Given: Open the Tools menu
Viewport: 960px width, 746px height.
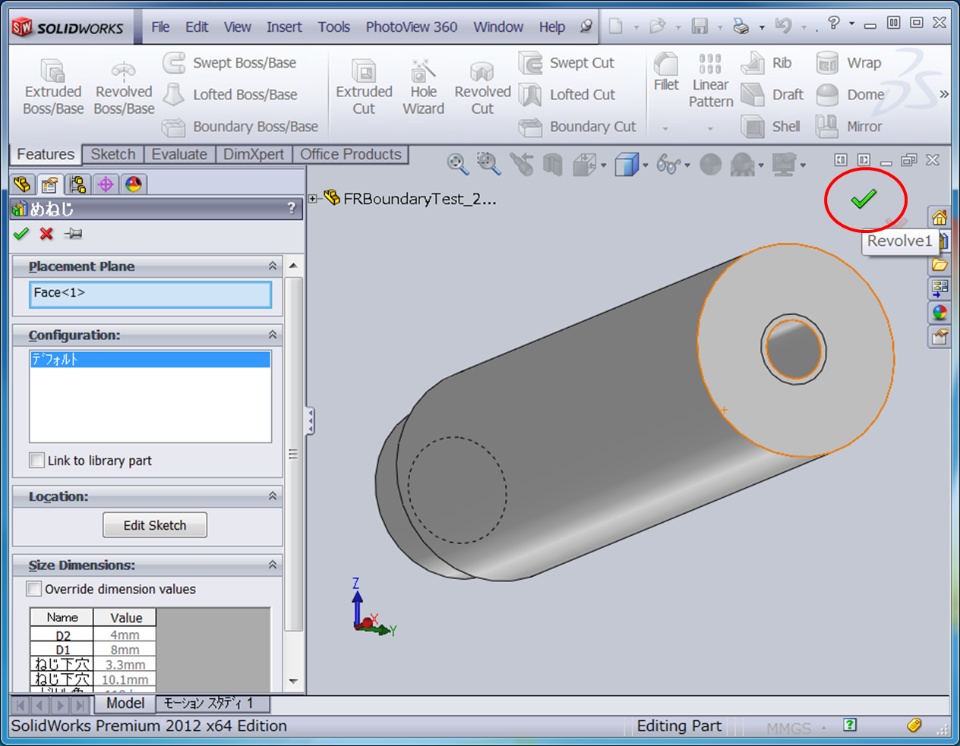Looking at the screenshot, I should [x=334, y=27].
